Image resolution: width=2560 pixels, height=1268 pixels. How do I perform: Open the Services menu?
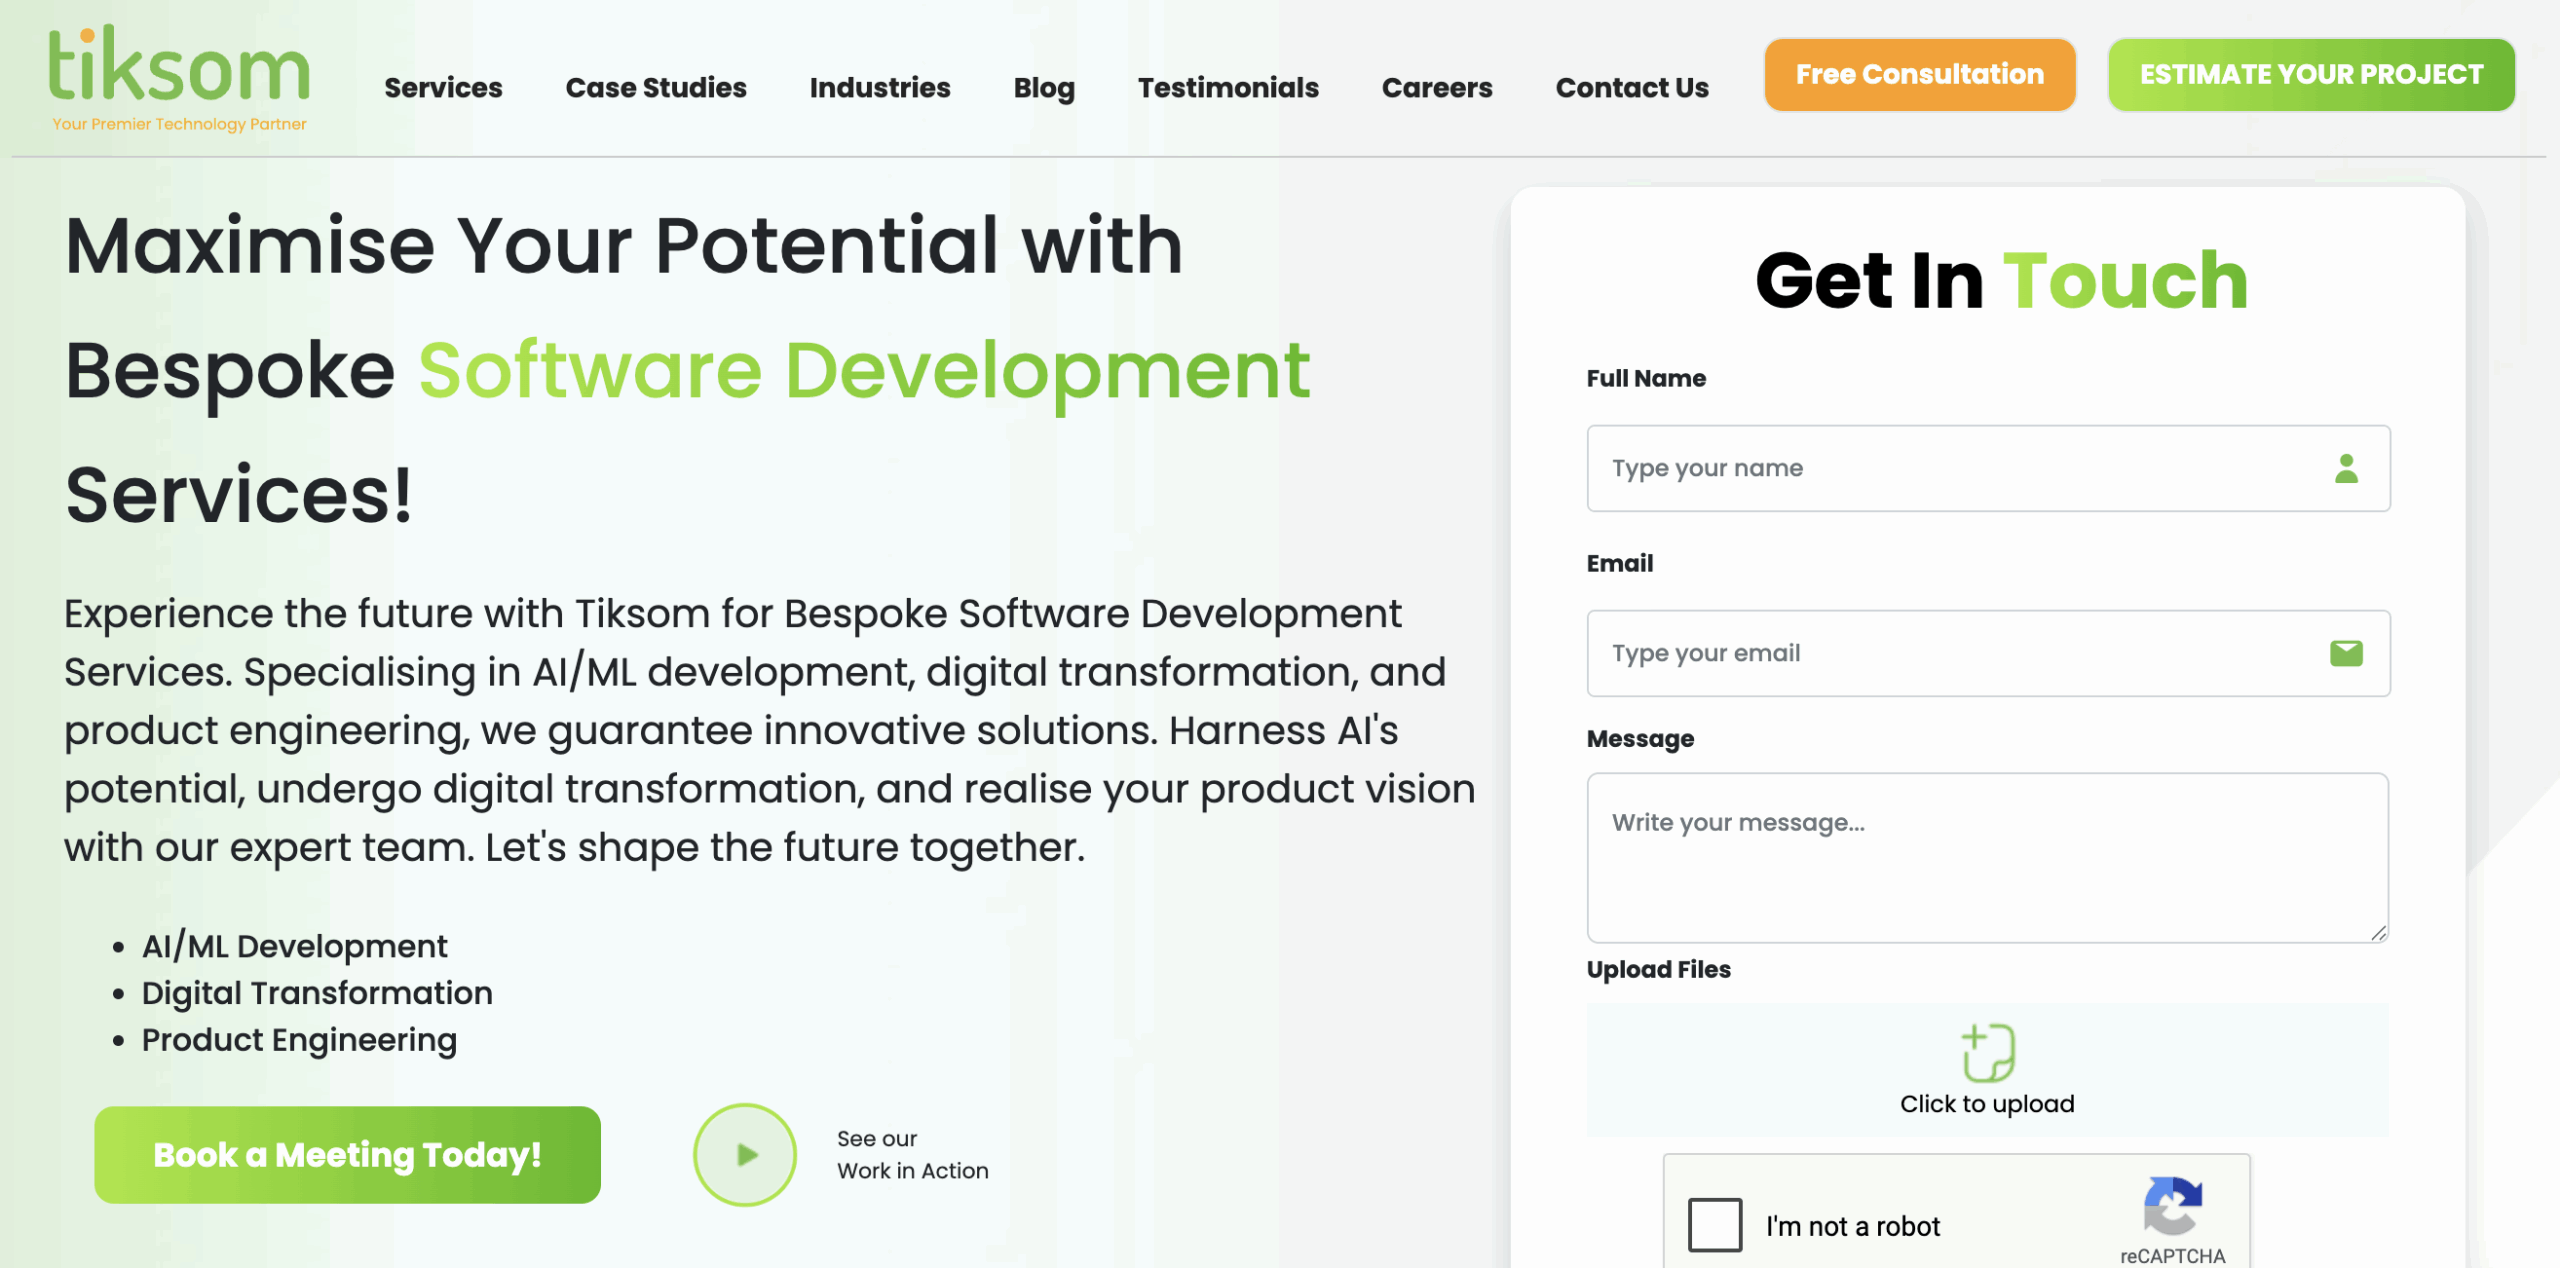[443, 88]
